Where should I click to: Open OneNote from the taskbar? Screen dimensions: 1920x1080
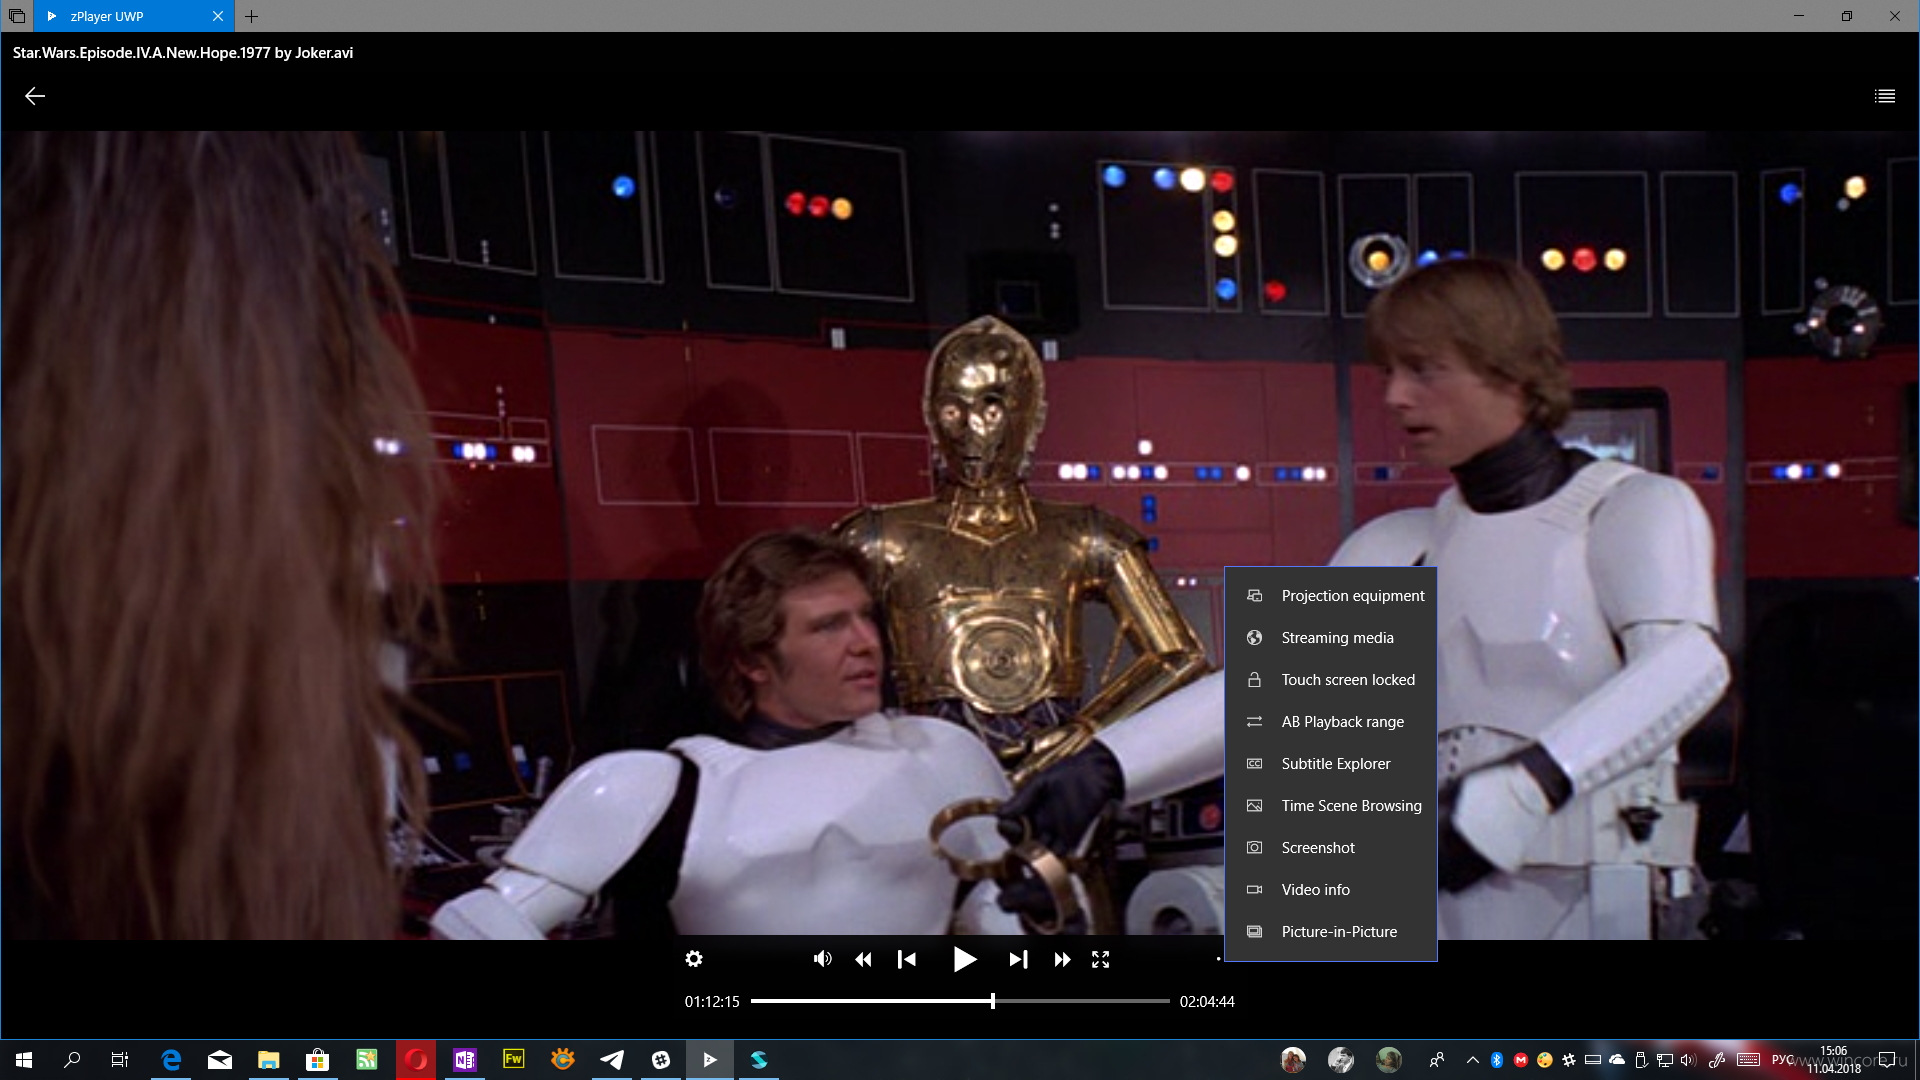[465, 1060]
